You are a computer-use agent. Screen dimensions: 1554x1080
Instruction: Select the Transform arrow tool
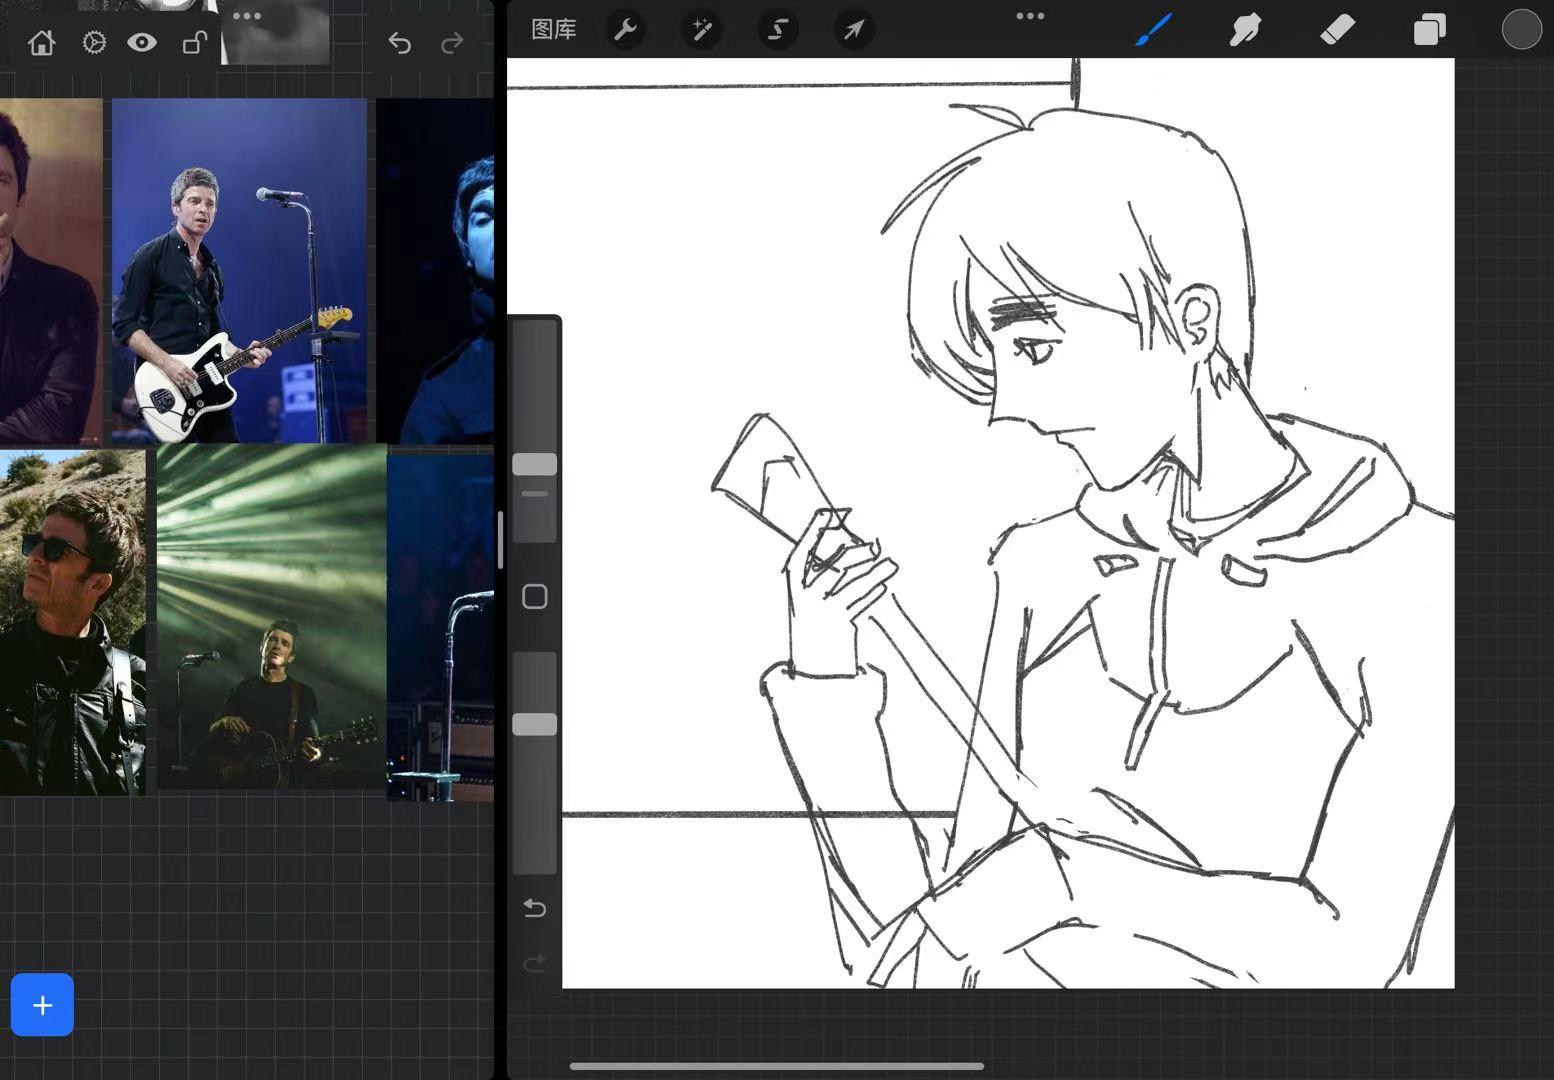coord(853,30)
